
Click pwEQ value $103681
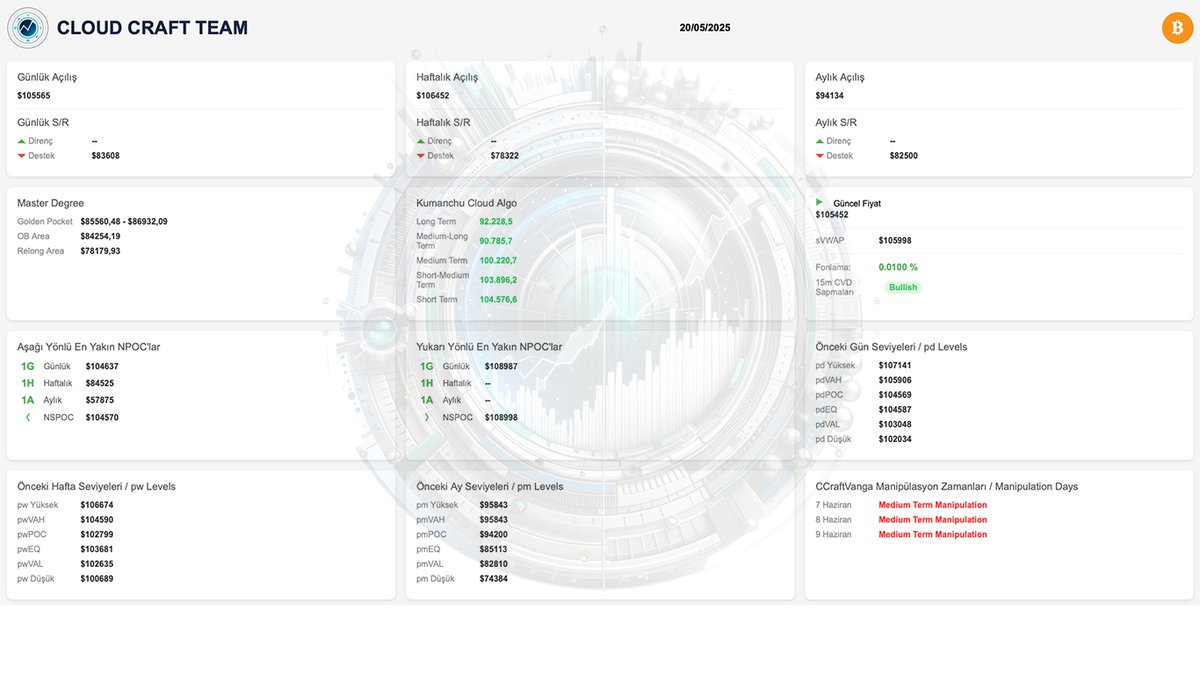97,549
